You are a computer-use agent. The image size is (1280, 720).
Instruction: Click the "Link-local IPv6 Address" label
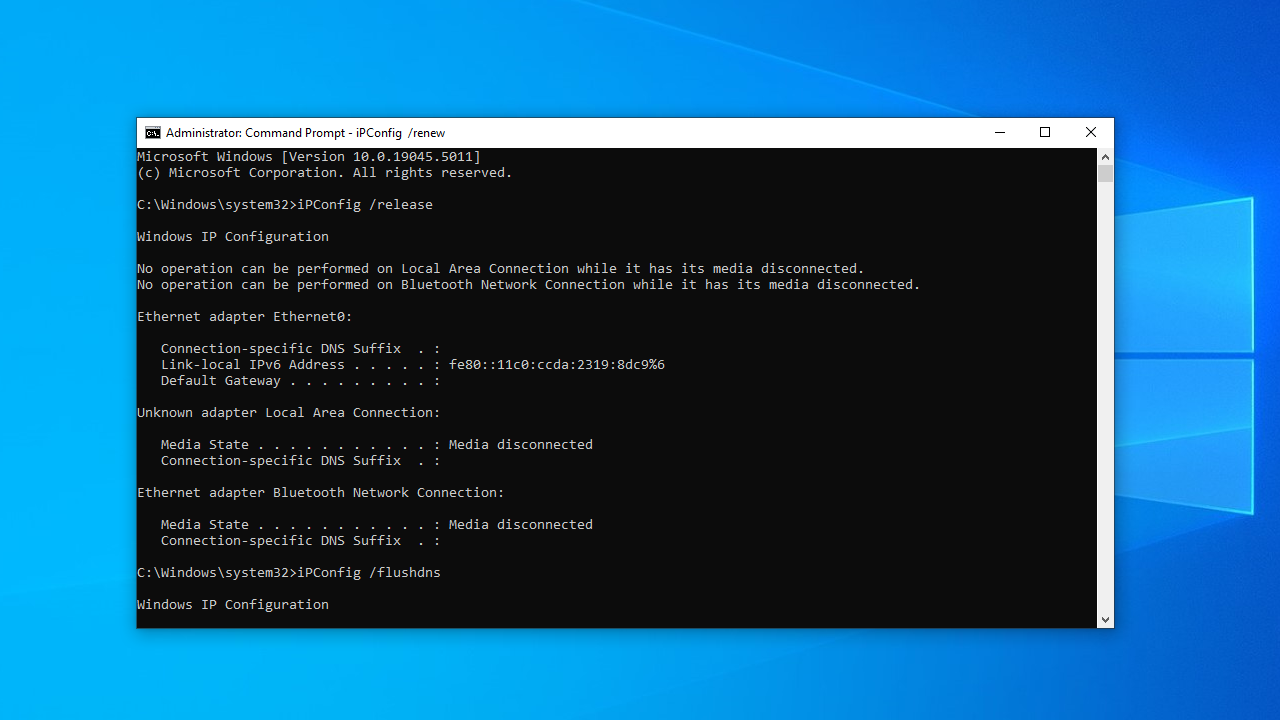coord(253,365)
